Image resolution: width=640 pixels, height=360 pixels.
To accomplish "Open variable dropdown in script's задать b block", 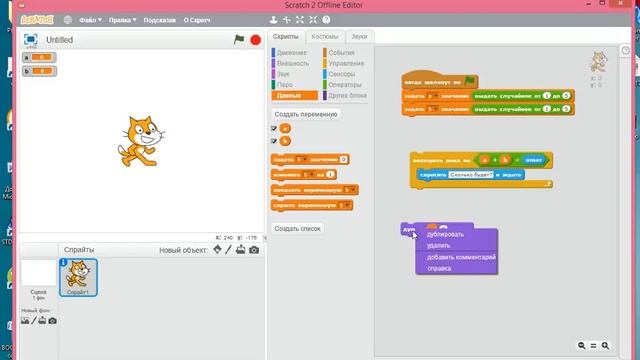I will tap(433, 109).
